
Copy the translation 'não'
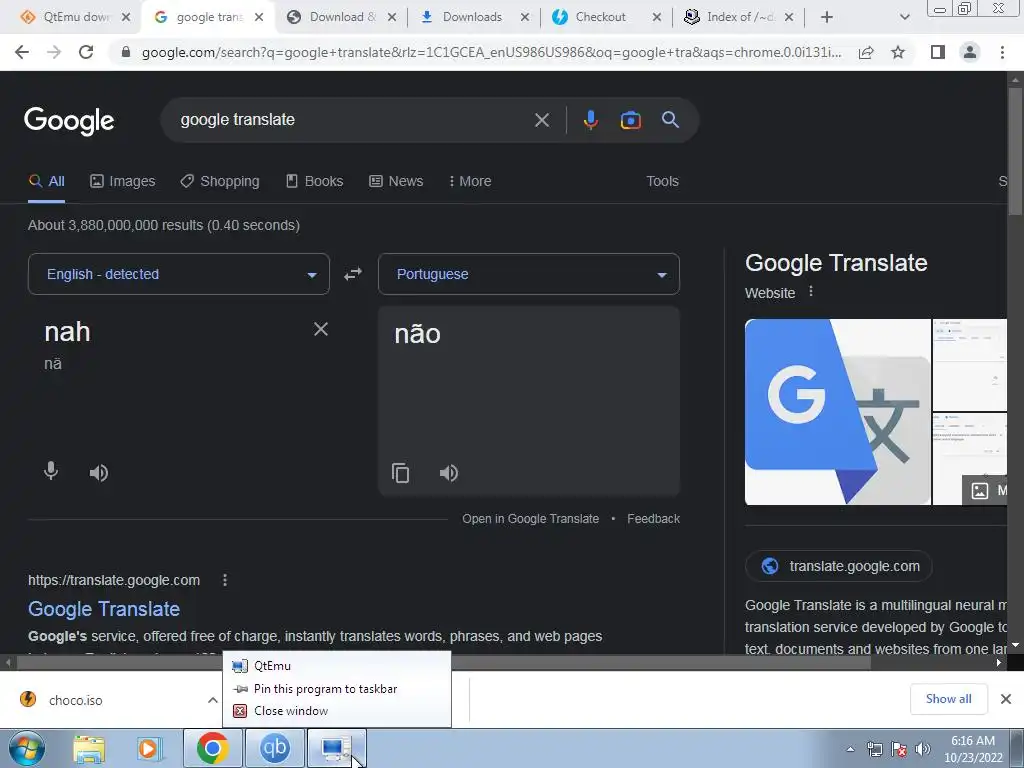(400, 472)
